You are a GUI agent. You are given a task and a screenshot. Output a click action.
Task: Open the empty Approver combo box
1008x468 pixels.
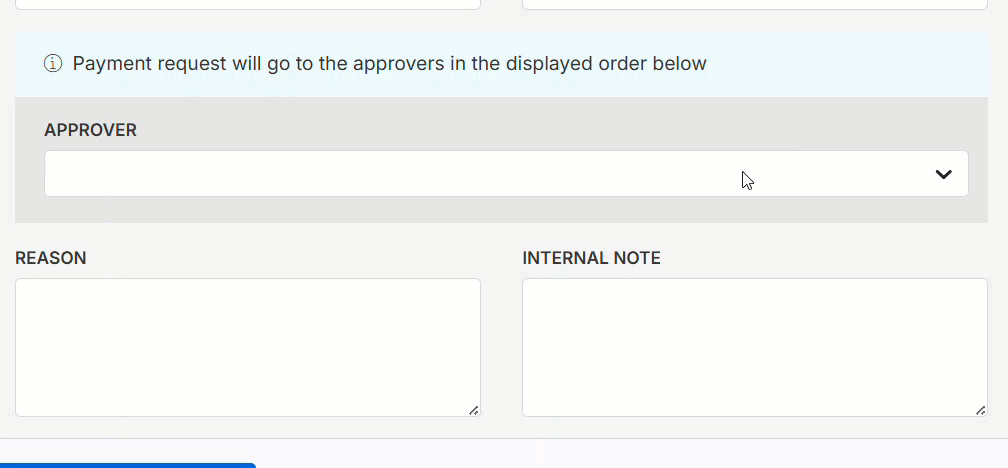point(506,174)
